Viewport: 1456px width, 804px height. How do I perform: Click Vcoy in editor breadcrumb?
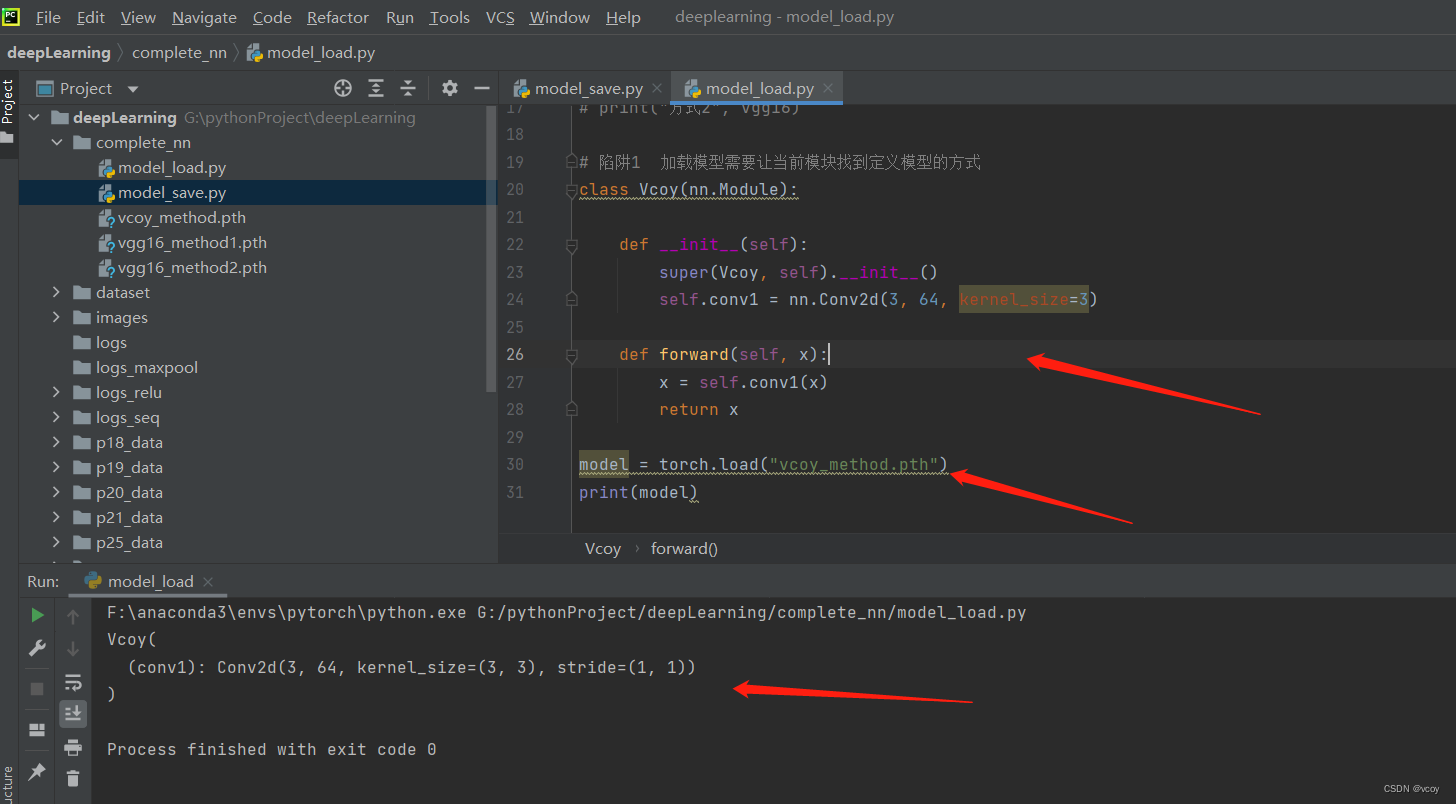tap(603, 549)
